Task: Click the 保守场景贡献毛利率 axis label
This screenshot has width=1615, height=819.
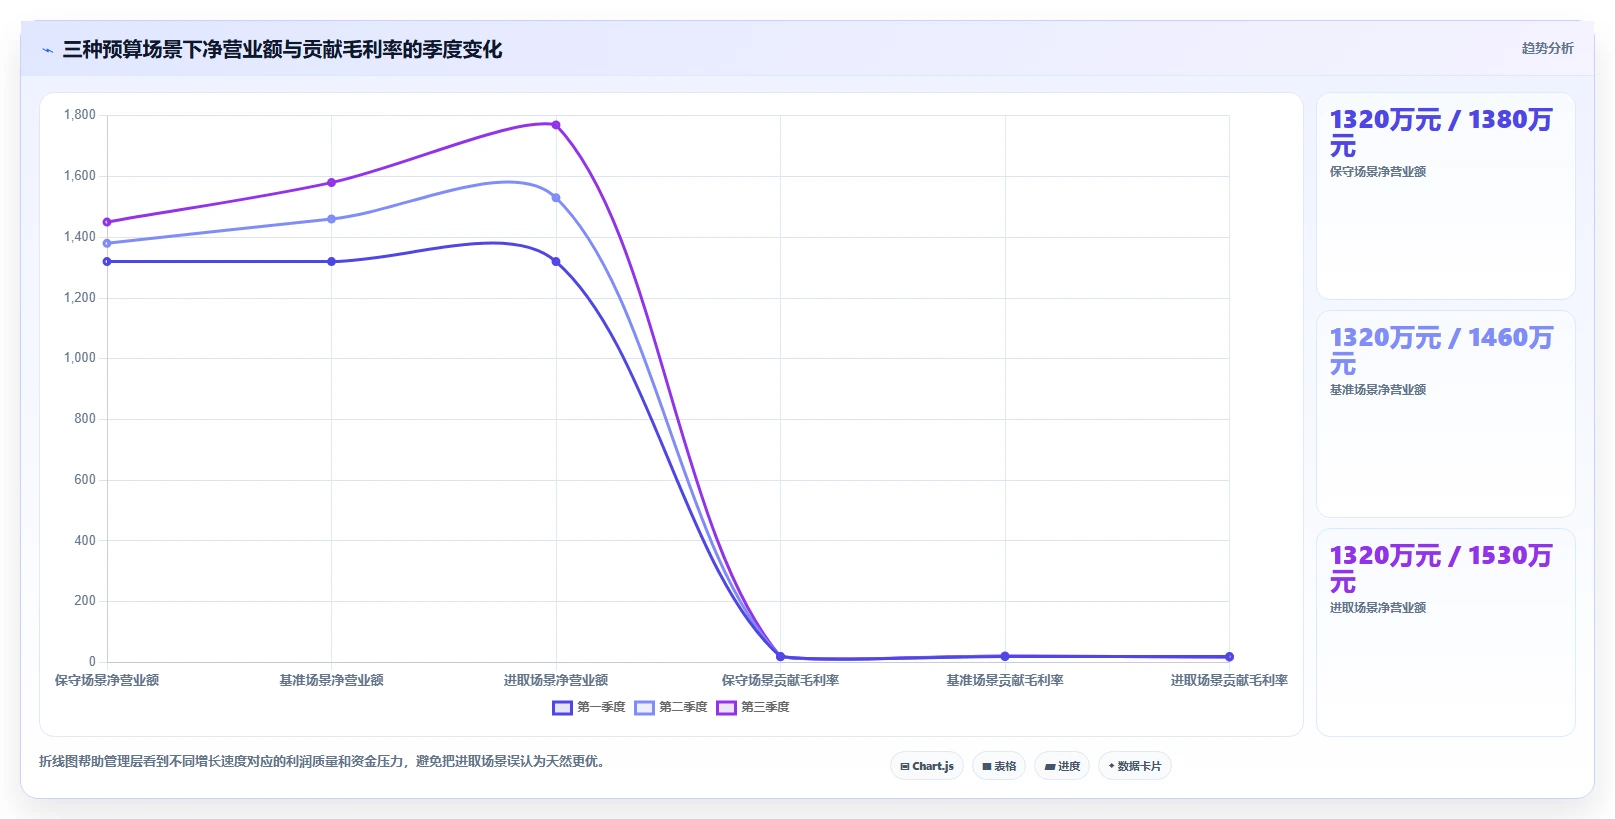Action: pyautogui.click(x=780, y=680)
